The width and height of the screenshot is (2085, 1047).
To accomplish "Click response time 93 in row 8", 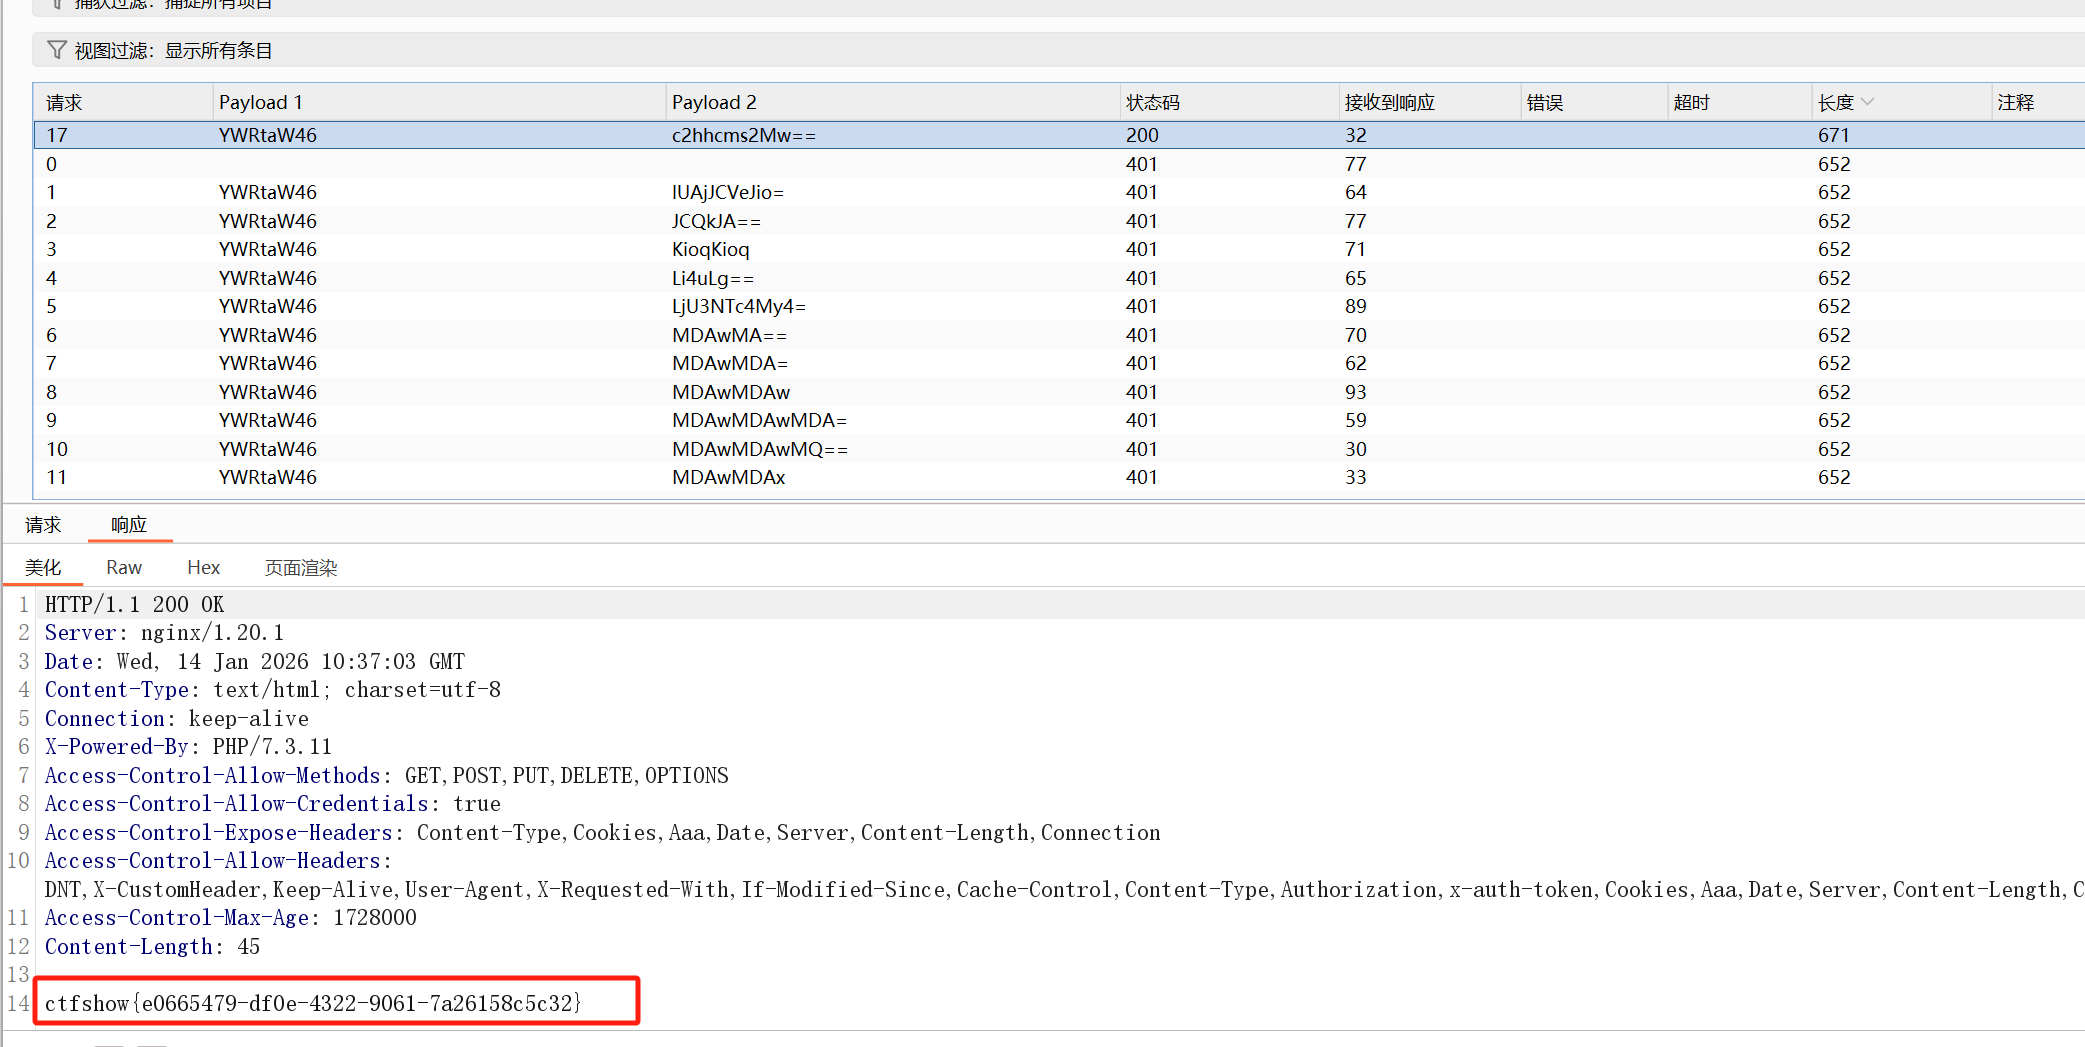I will point(1356,392).
